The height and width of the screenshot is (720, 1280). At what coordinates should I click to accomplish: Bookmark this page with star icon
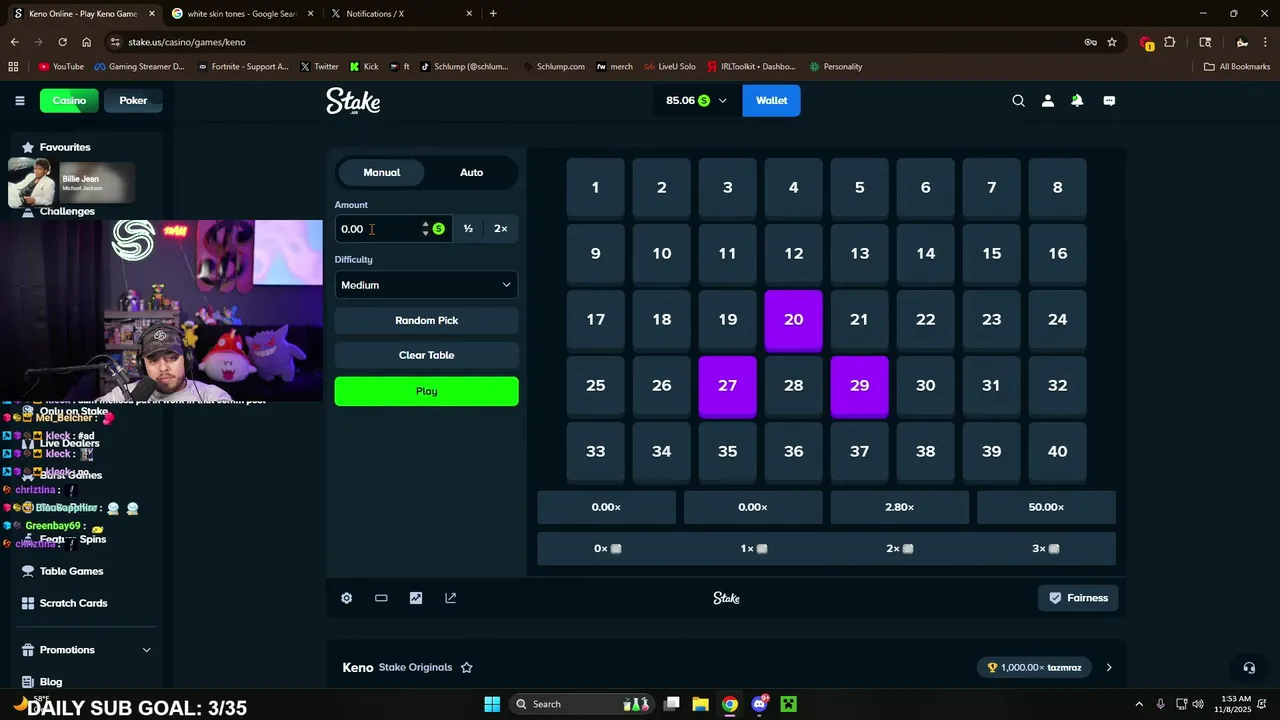(1112, 42)
